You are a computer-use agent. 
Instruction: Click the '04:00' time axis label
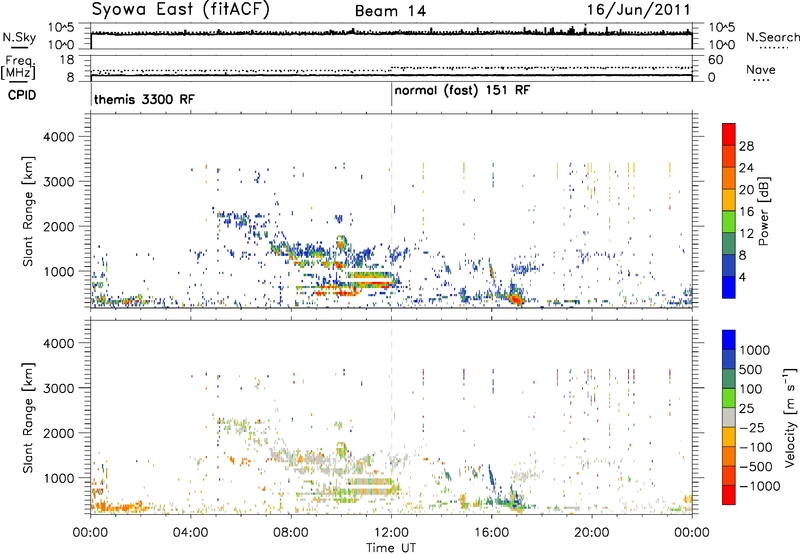(x=190, y=533)
